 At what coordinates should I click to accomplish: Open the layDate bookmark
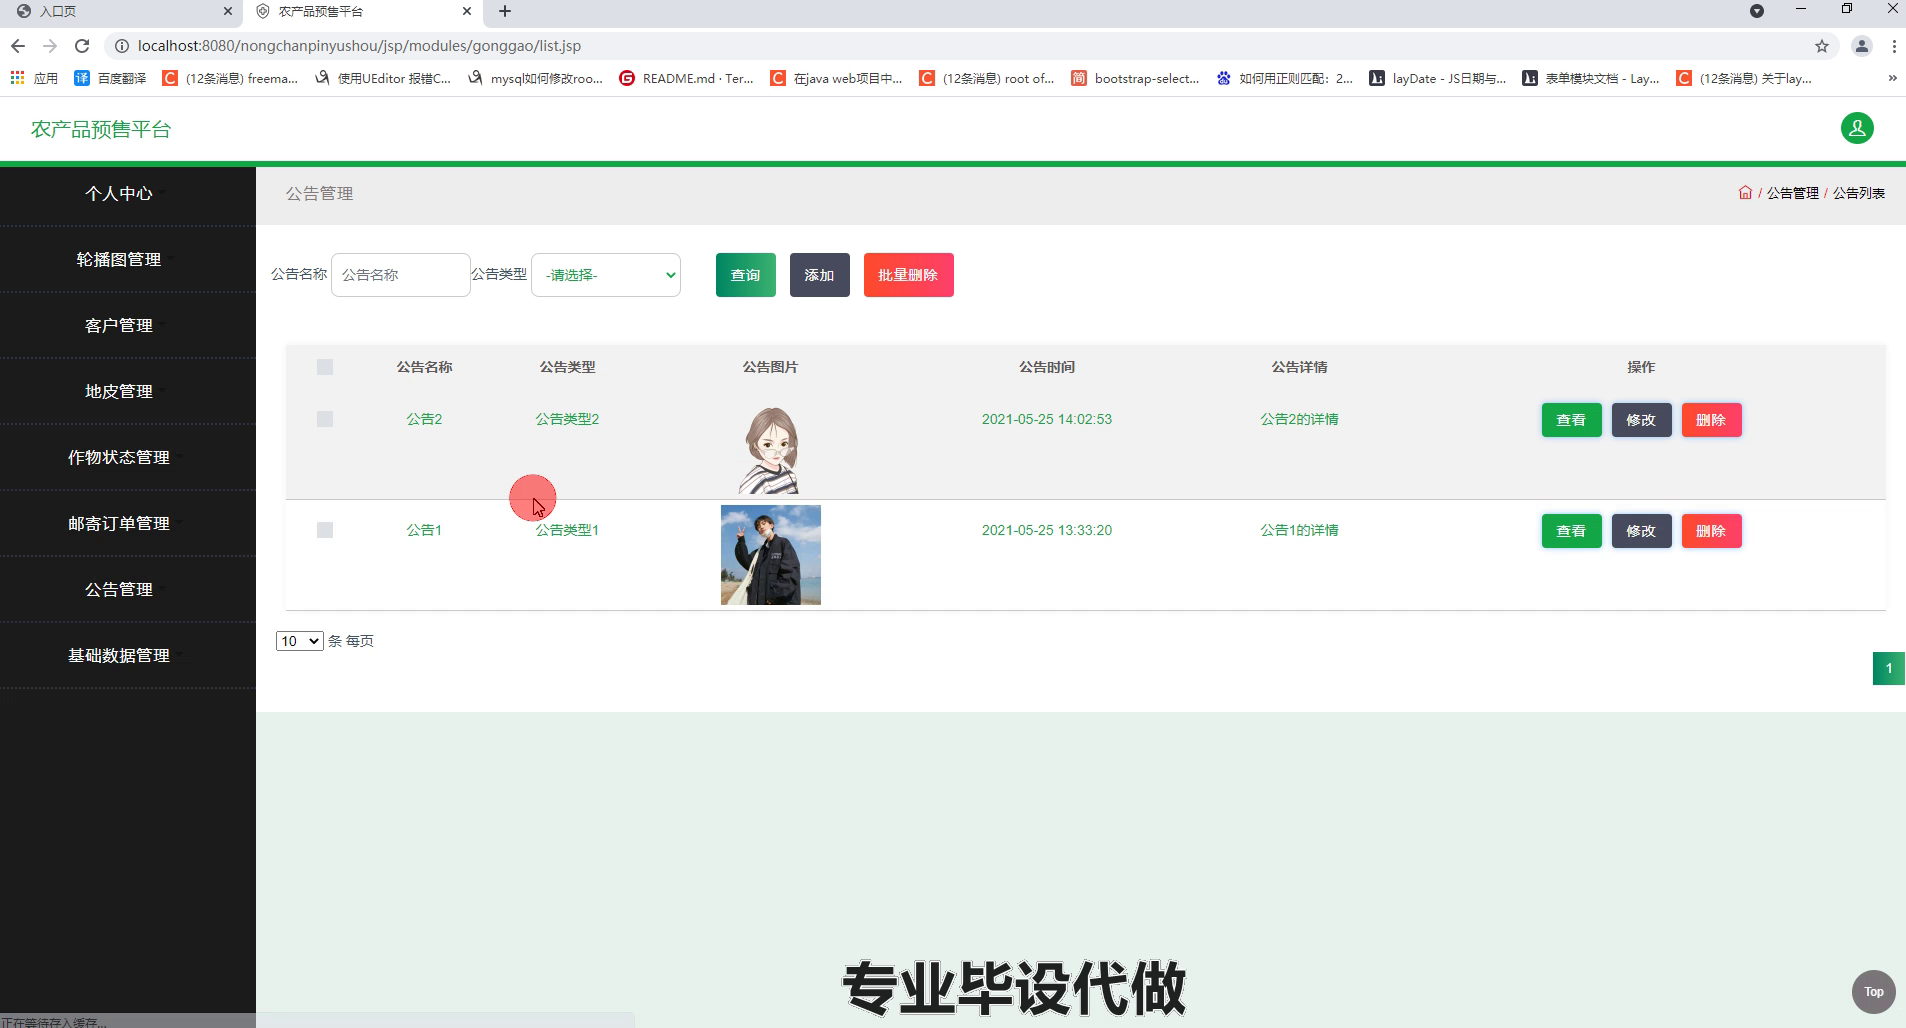(1438, 78)
